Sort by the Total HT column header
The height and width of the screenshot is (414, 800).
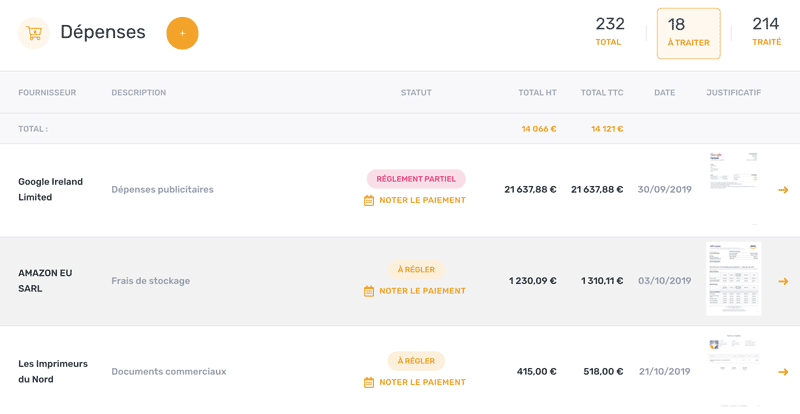537,92
